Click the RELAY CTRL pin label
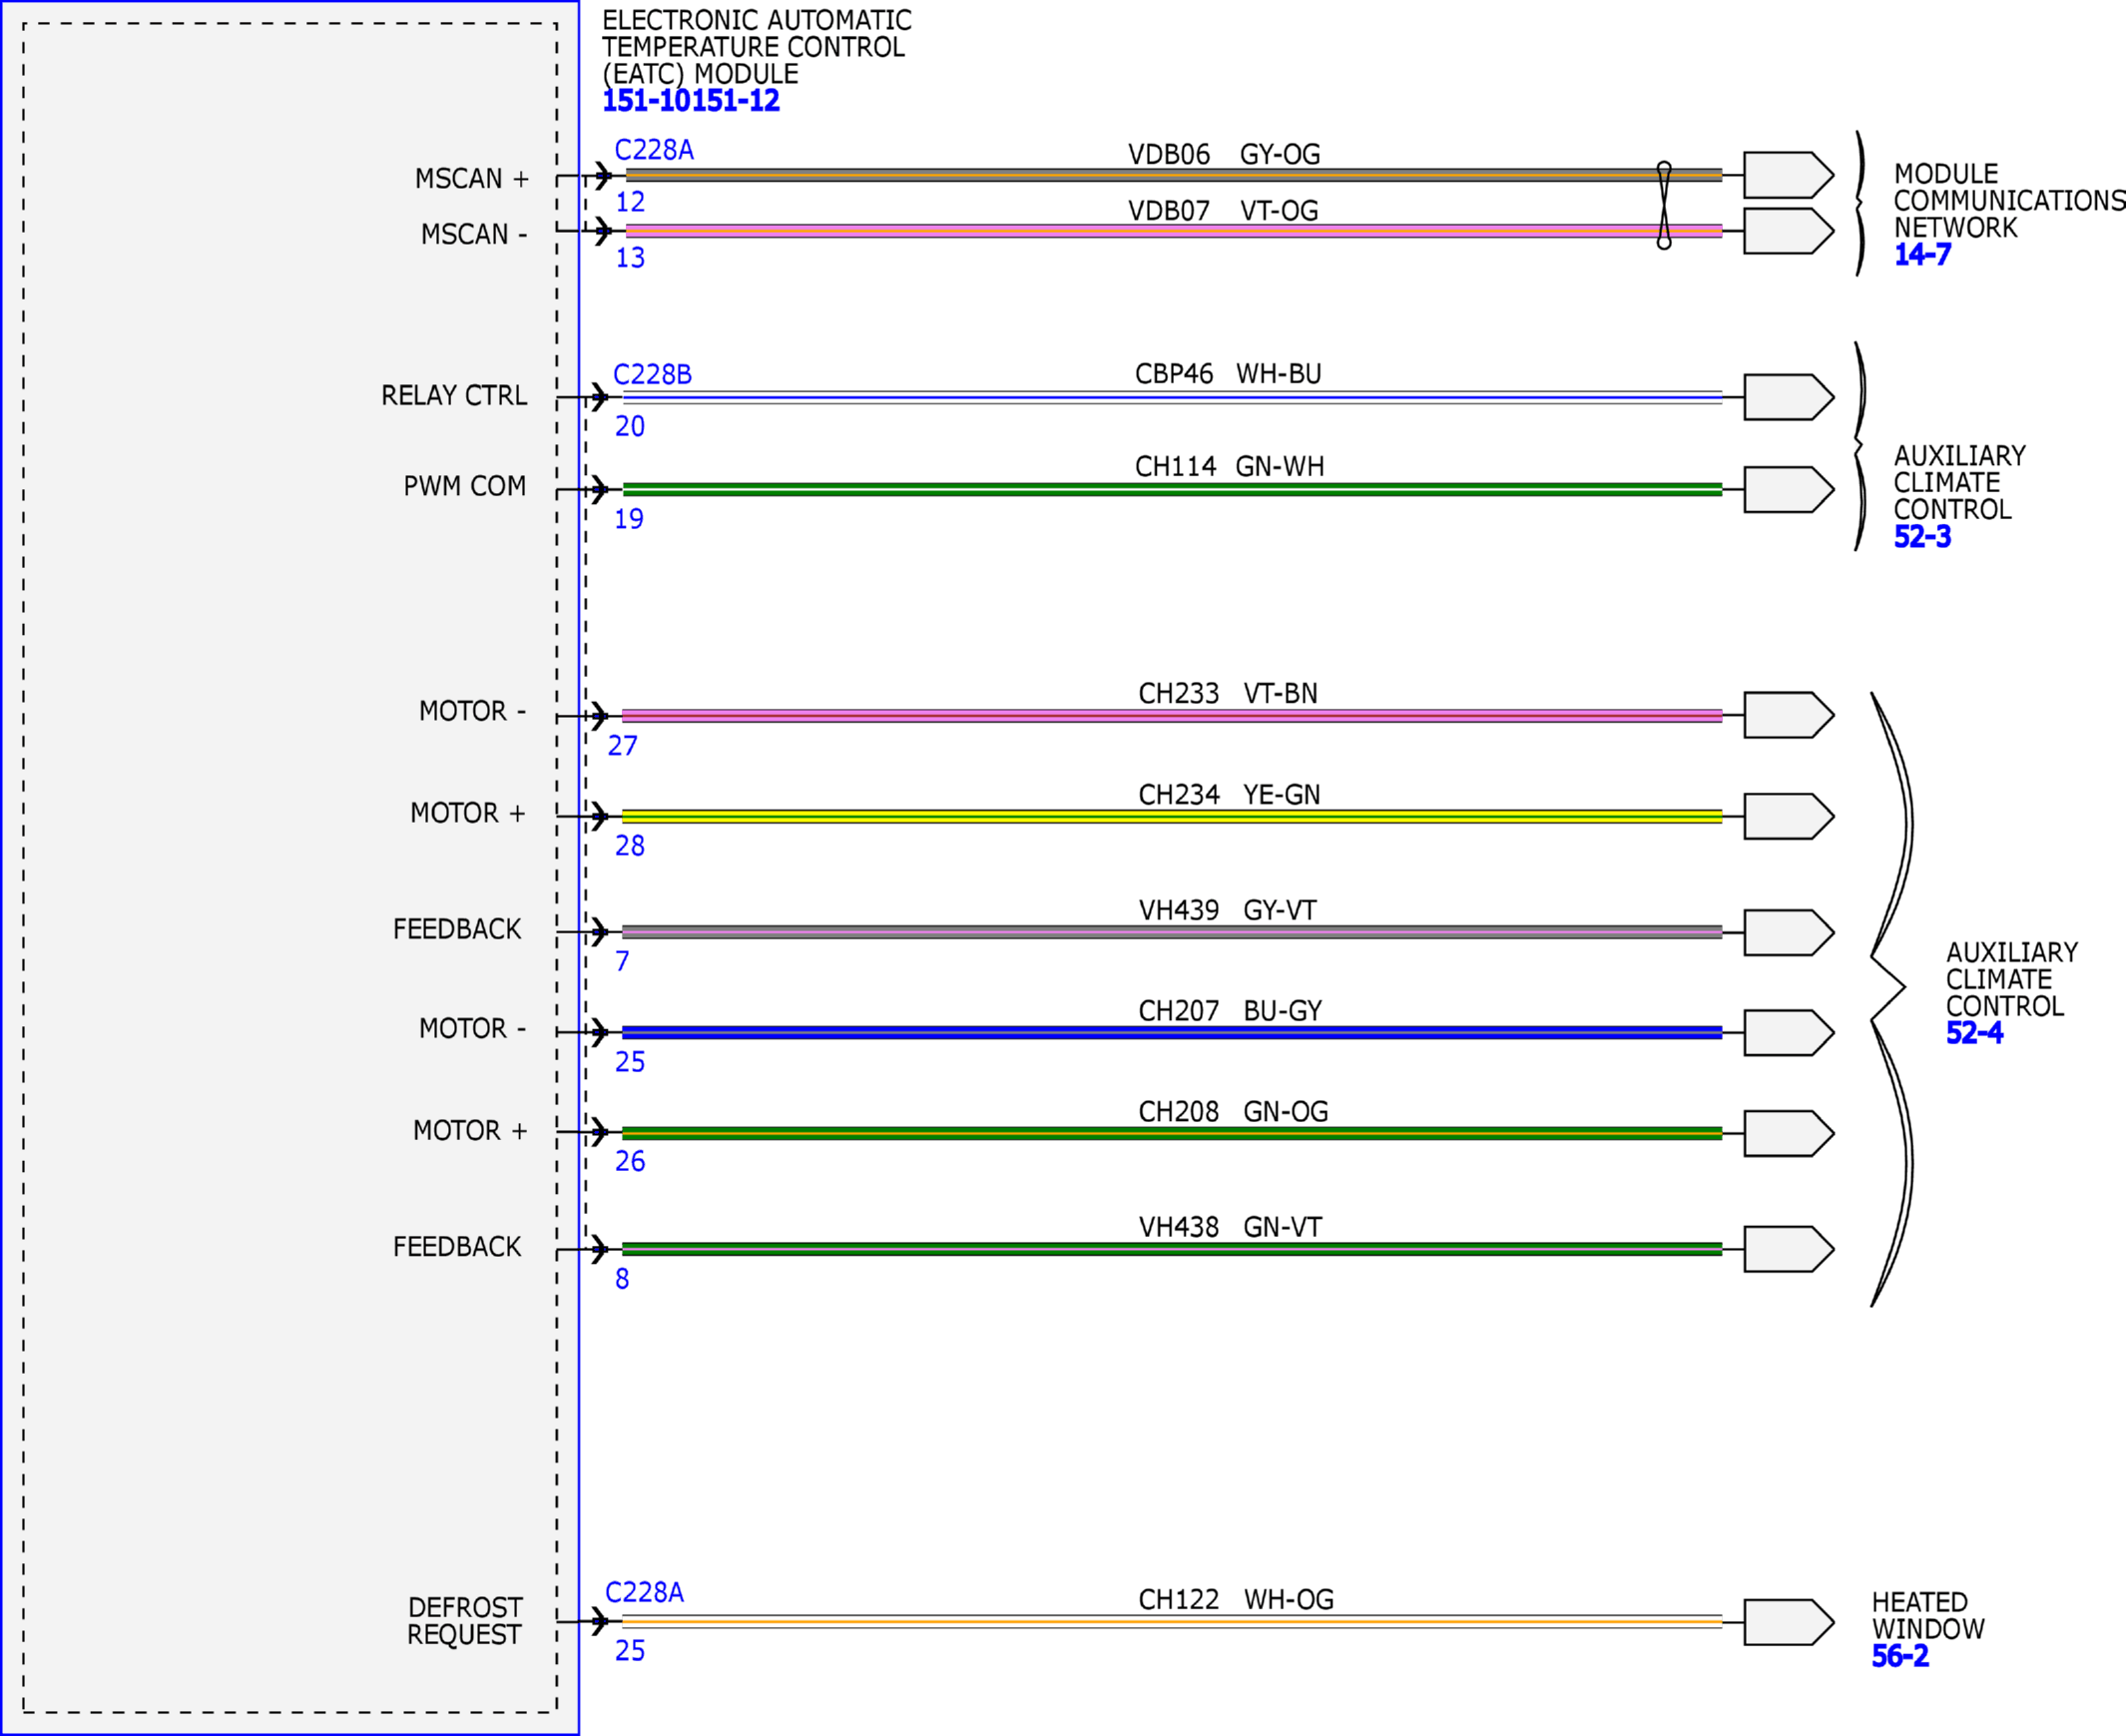This screenshot has width=2126, height=1736. (454, 396)
